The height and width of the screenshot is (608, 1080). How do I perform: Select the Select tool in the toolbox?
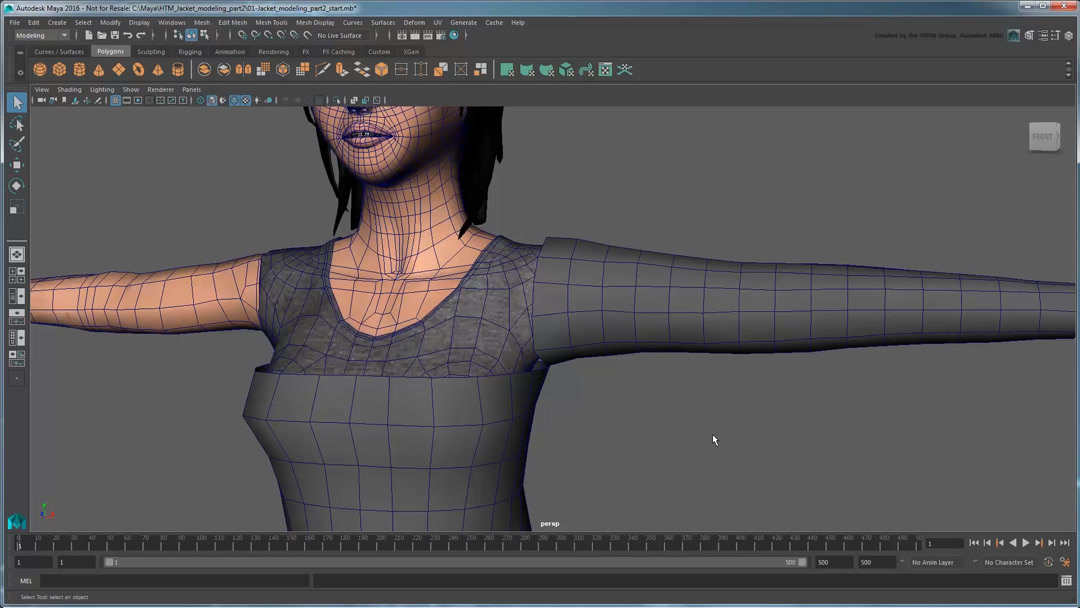17,102
